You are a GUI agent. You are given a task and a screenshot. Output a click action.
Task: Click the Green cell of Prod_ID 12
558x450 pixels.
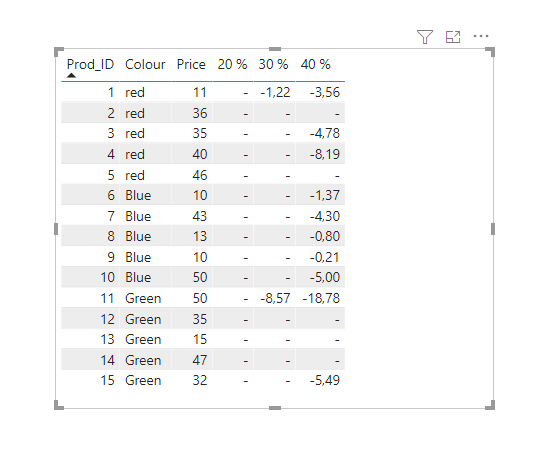pyautogui.click(x=143, y=319)
